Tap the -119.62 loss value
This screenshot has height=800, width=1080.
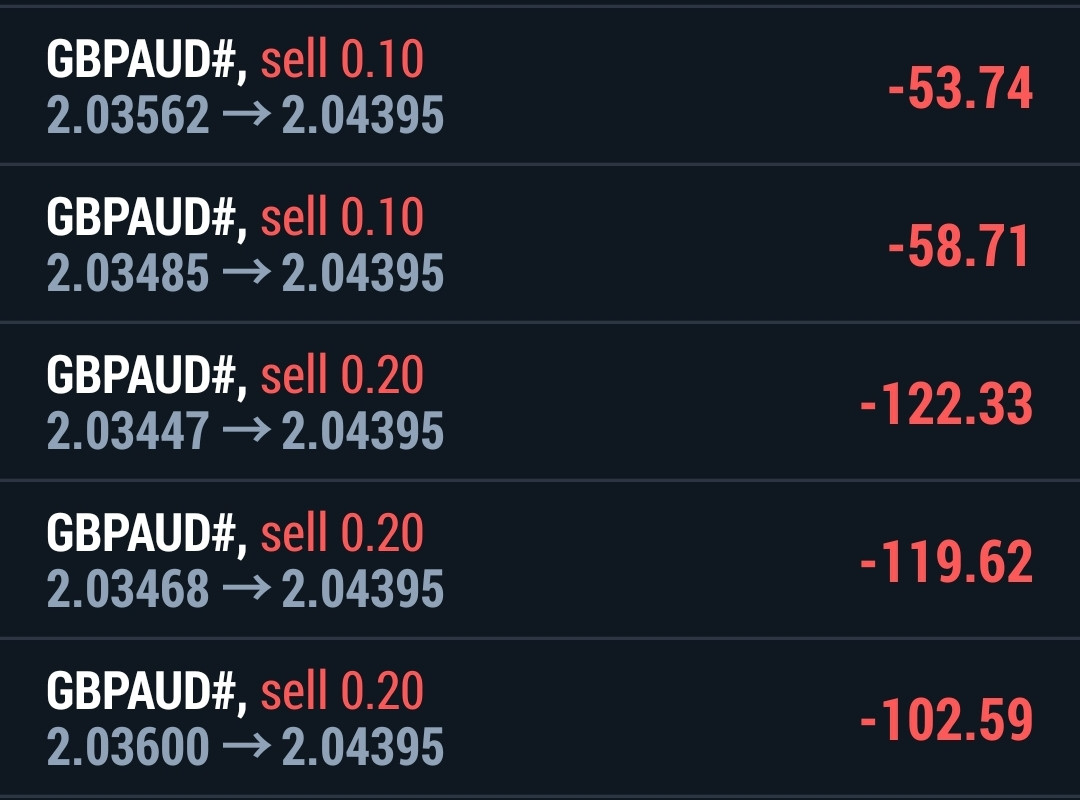[x=946, y=563]
